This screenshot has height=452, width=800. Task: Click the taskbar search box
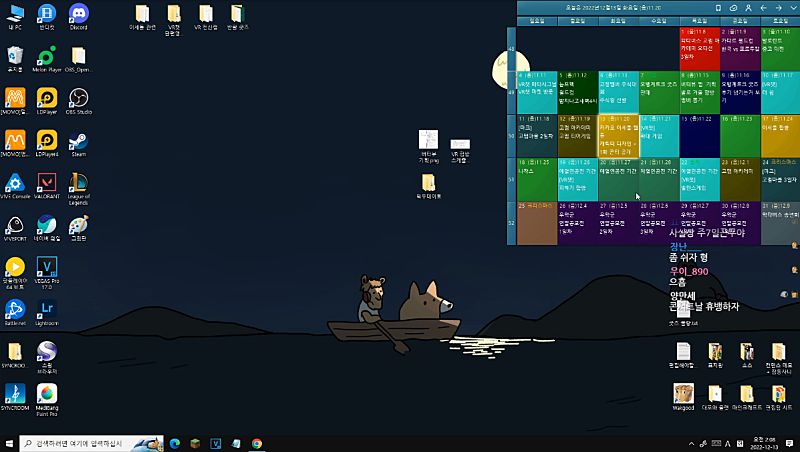pos(90,443)
